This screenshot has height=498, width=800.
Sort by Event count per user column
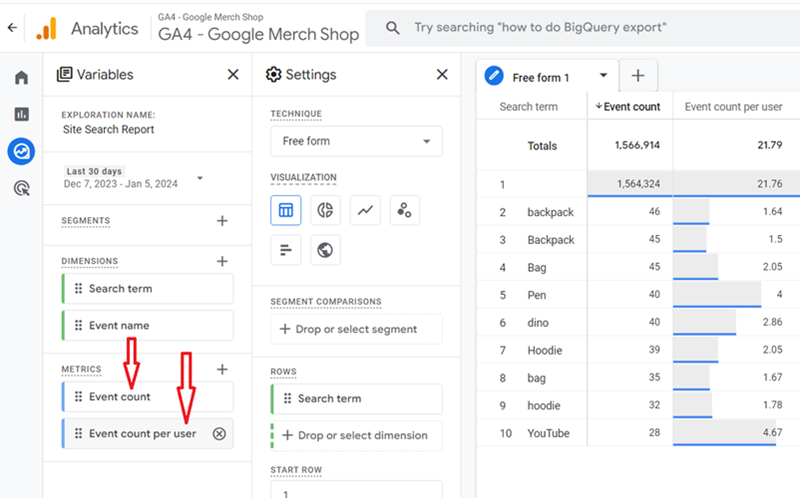[733, 107]
